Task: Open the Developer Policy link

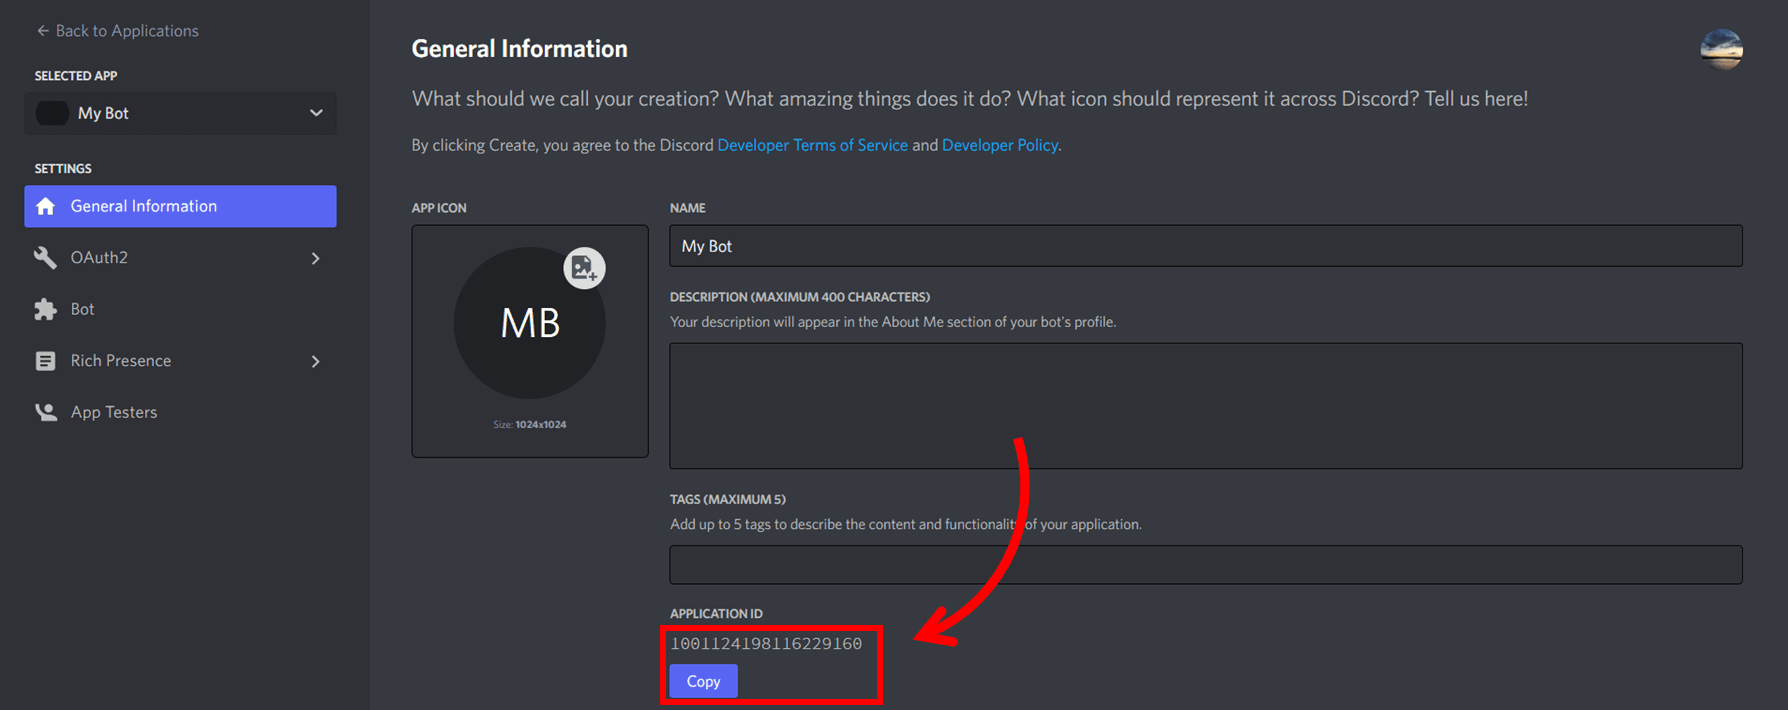Action: pyautogui.click(x=999, y=145)
